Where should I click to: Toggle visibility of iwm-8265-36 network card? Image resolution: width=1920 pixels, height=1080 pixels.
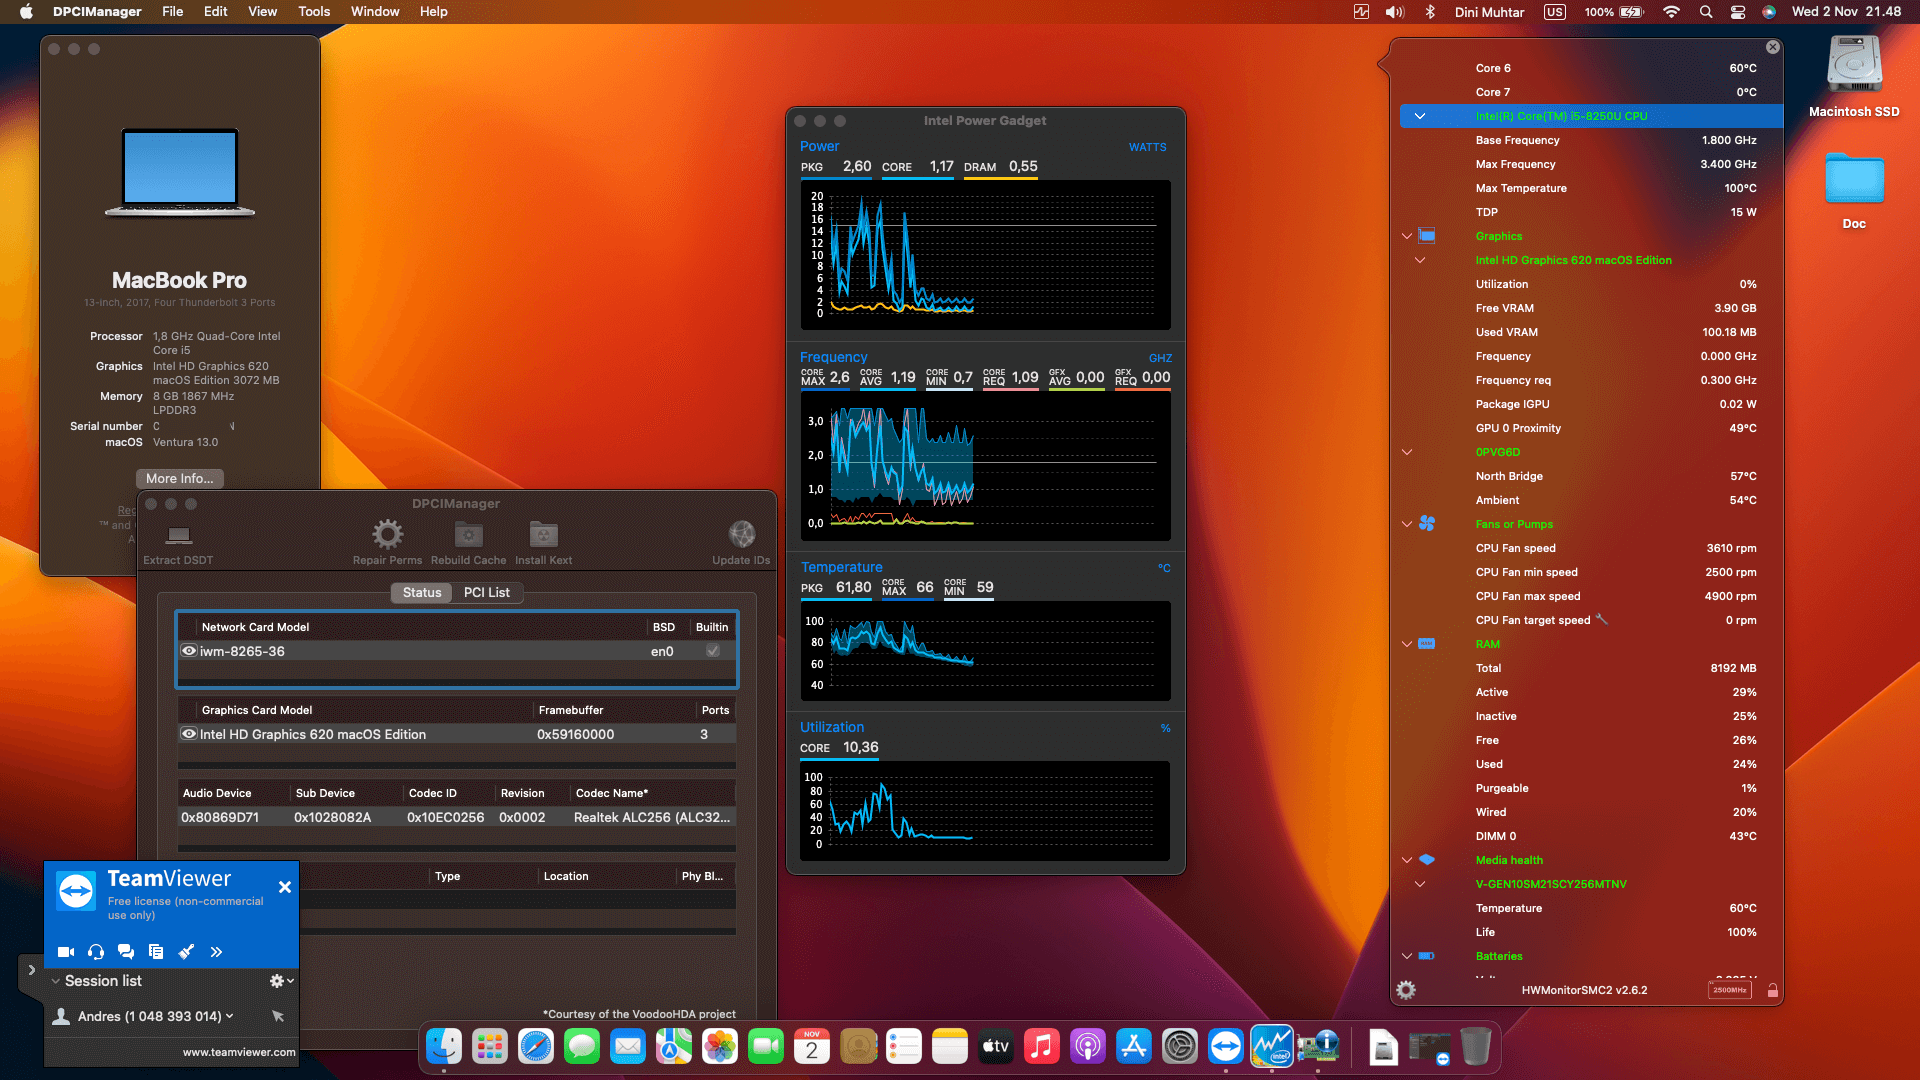(x=189, y=651)
